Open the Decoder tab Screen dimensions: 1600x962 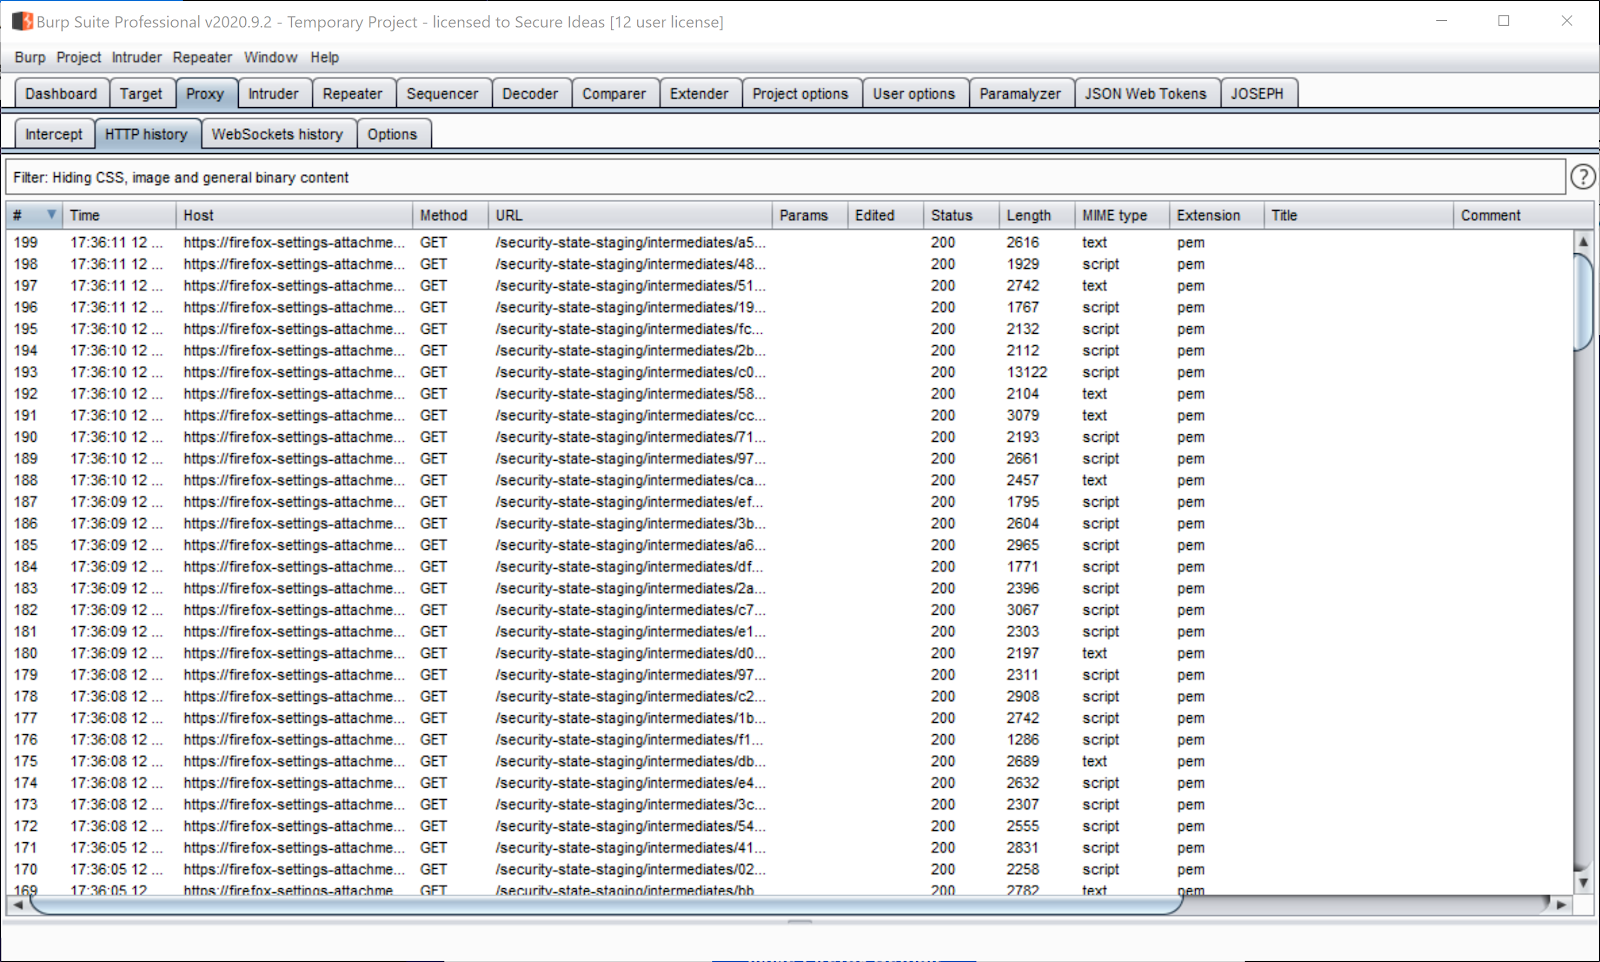pos(530,93)
